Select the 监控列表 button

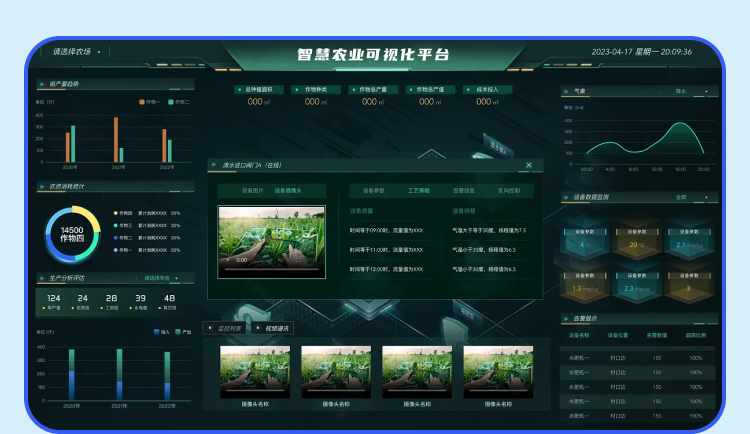[x=226, y=327]
